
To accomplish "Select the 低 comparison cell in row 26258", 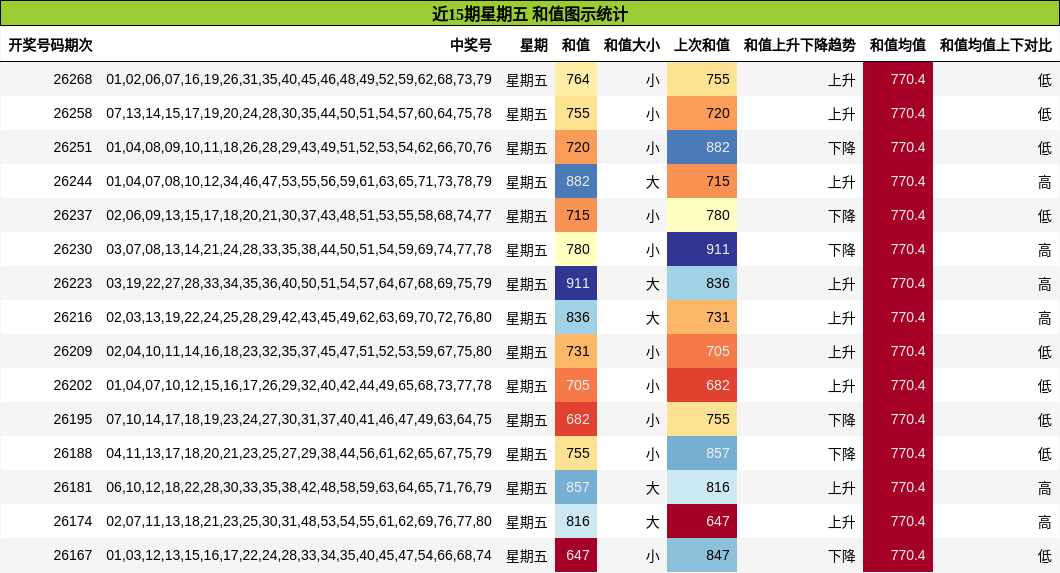I will point(1044,114).
